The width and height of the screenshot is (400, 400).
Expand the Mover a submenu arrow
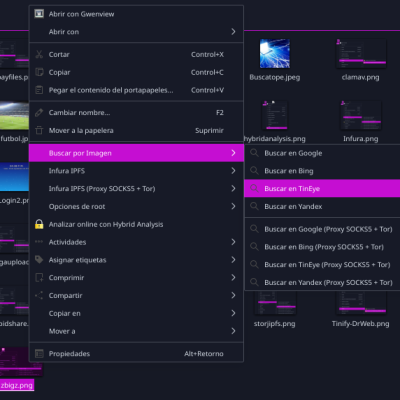coord(233,331)
